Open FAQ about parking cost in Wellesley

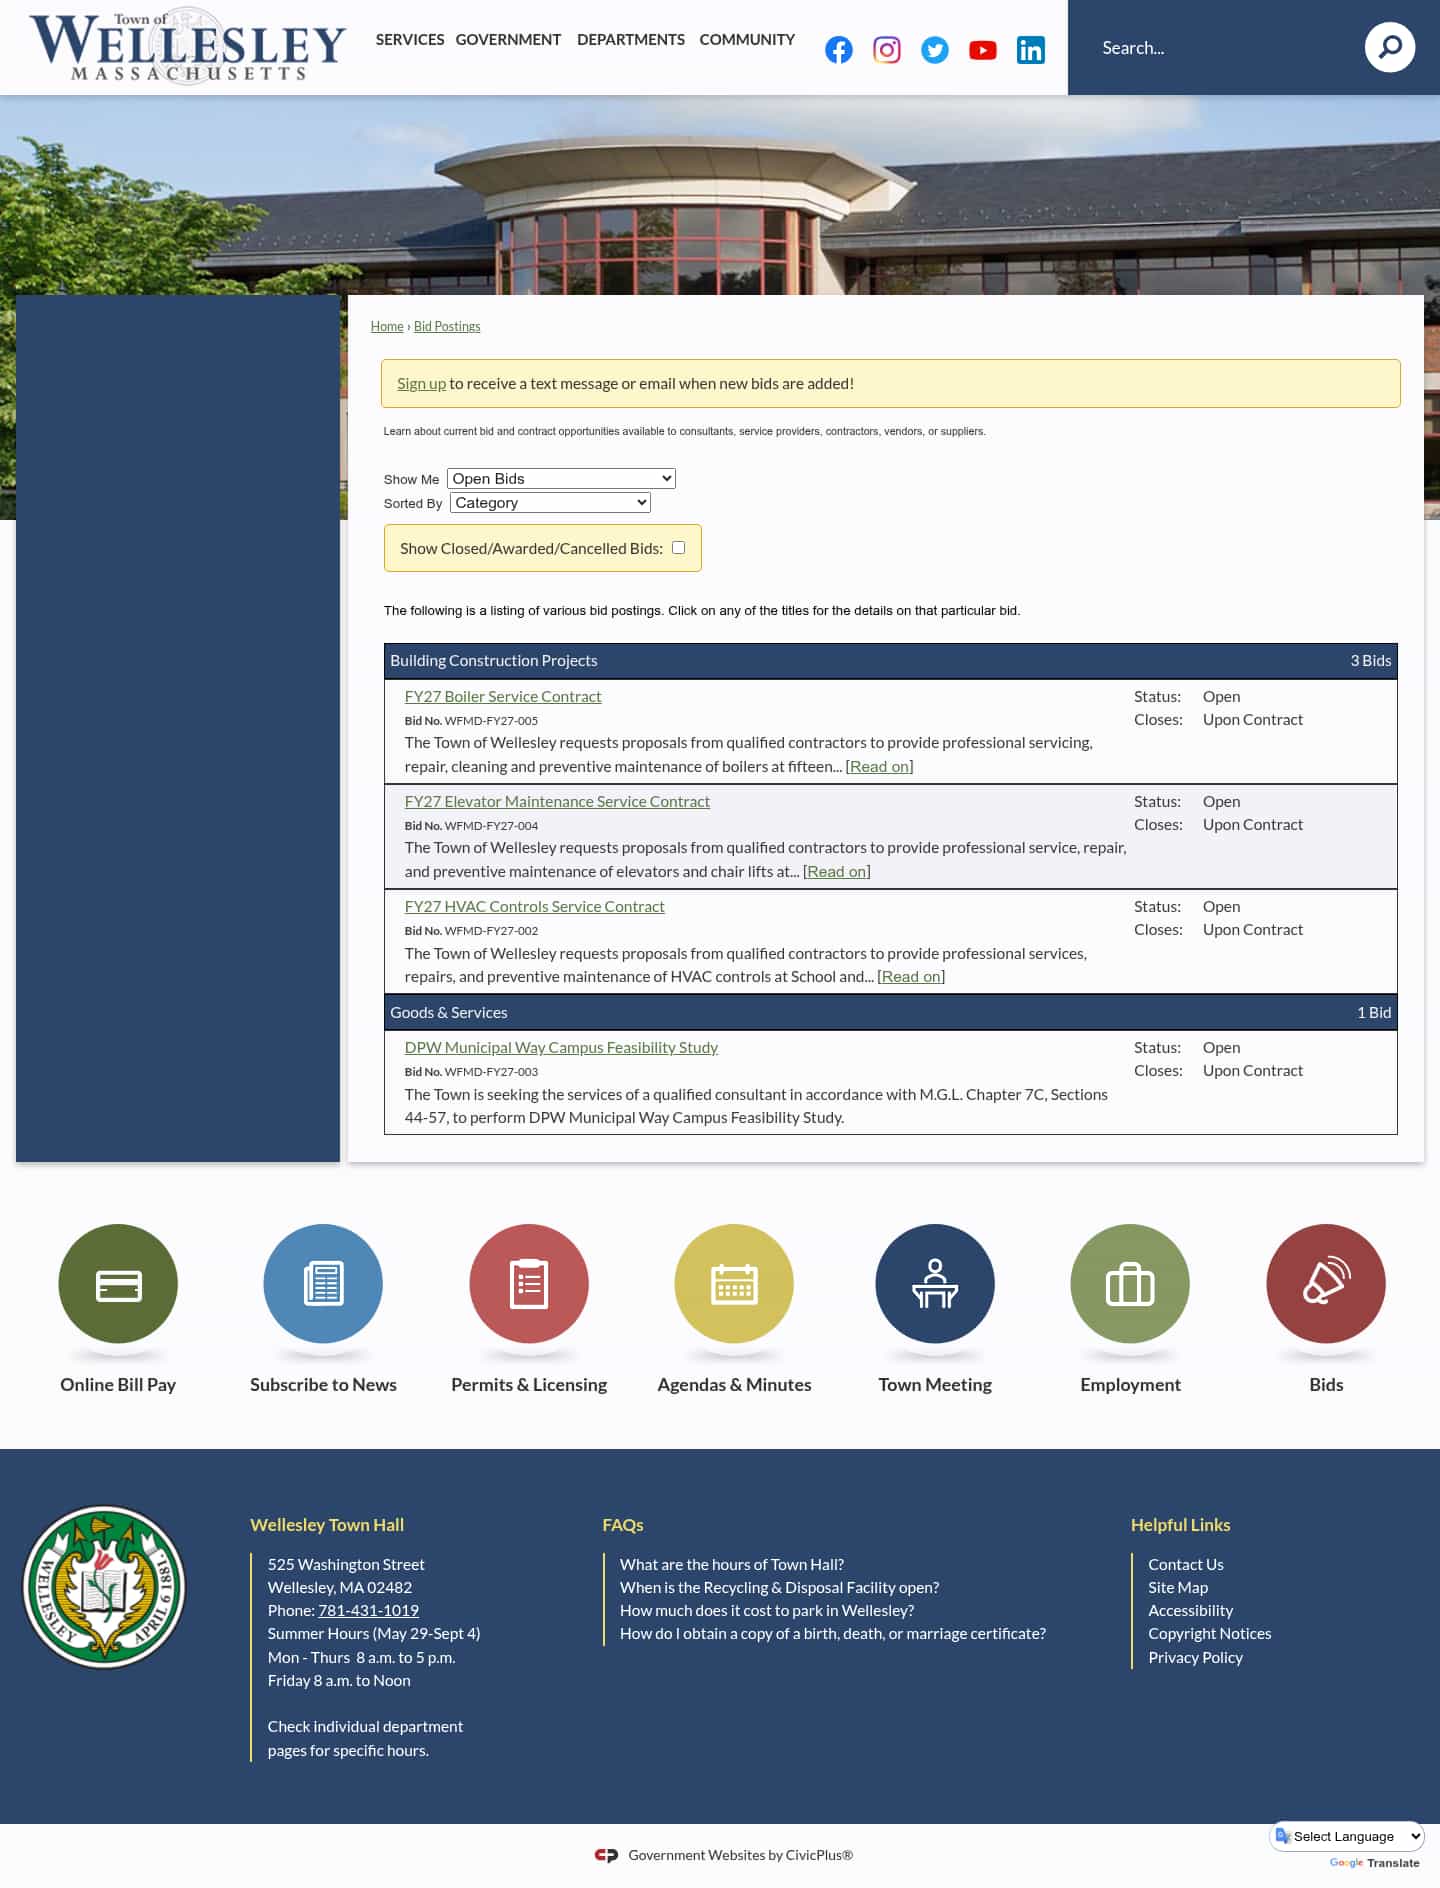767,1610
